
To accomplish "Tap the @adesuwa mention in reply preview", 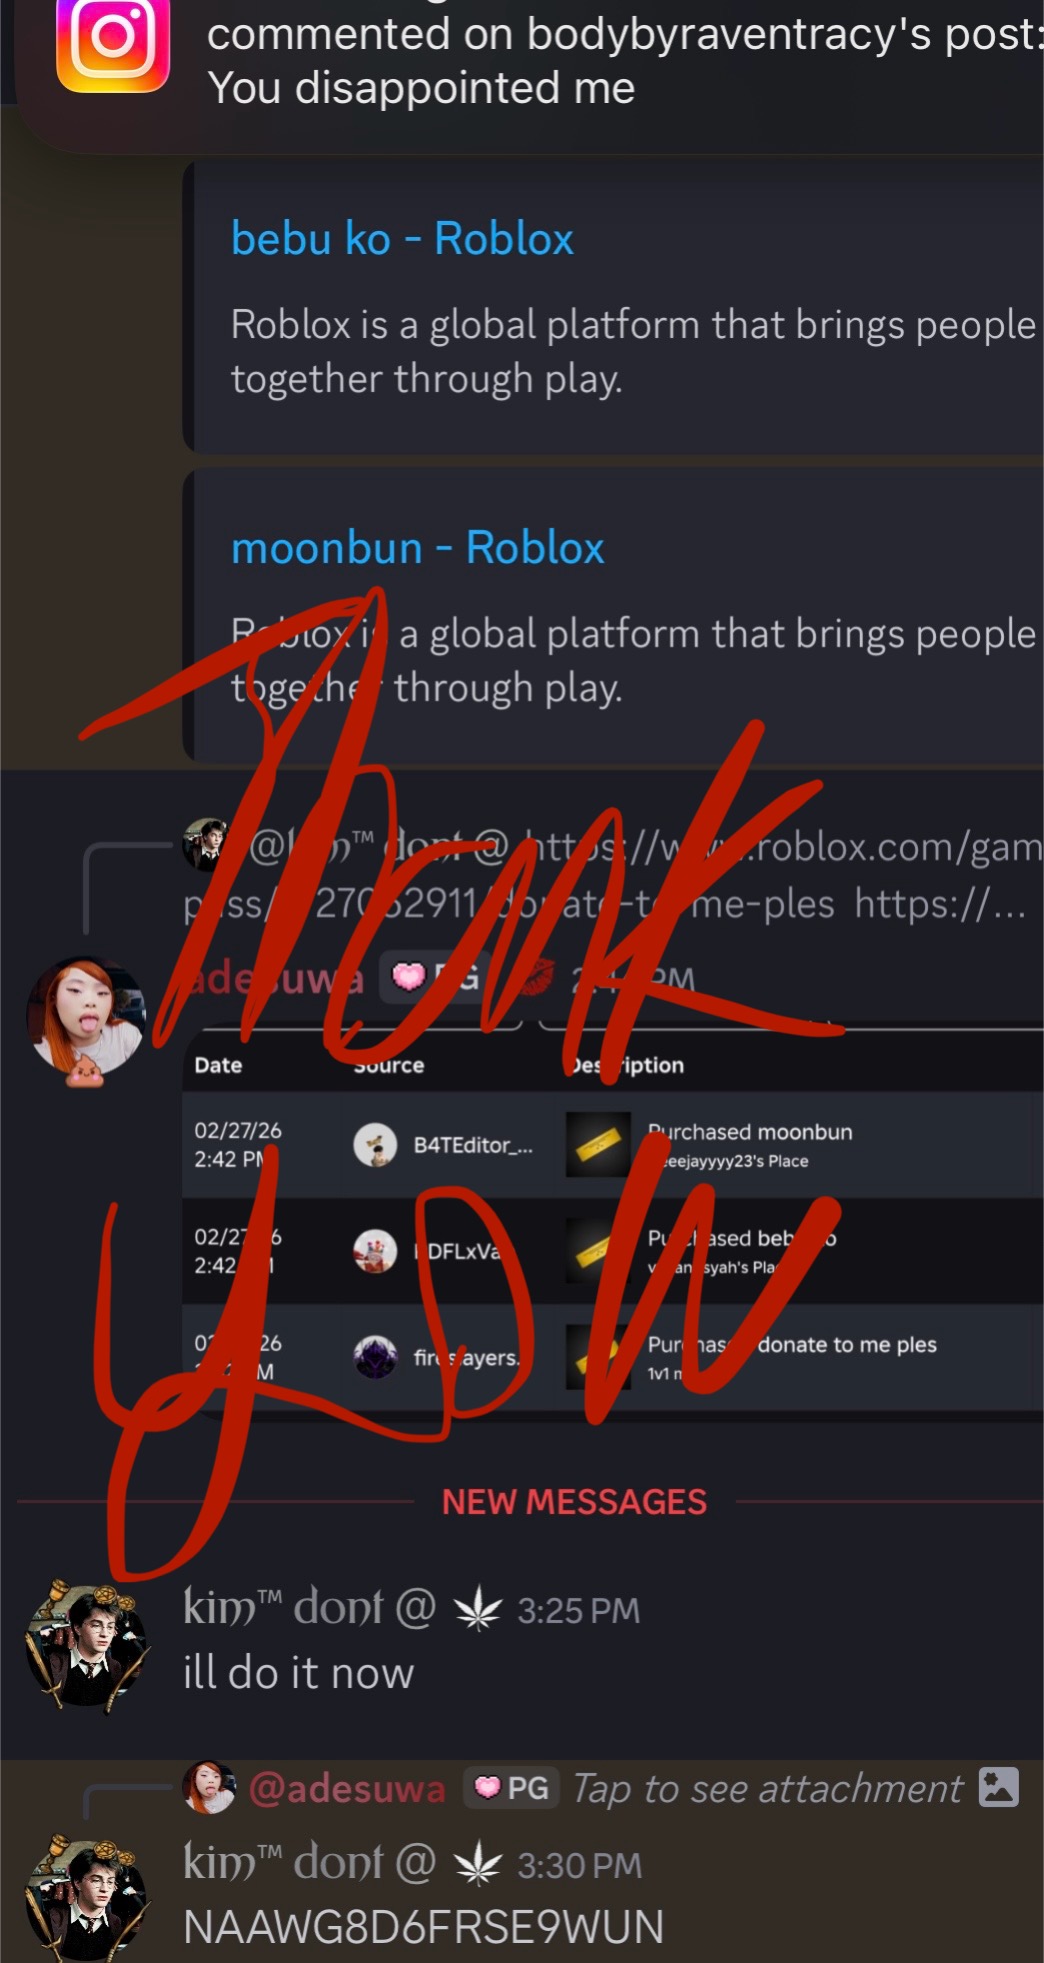I will pos(346,1788).
